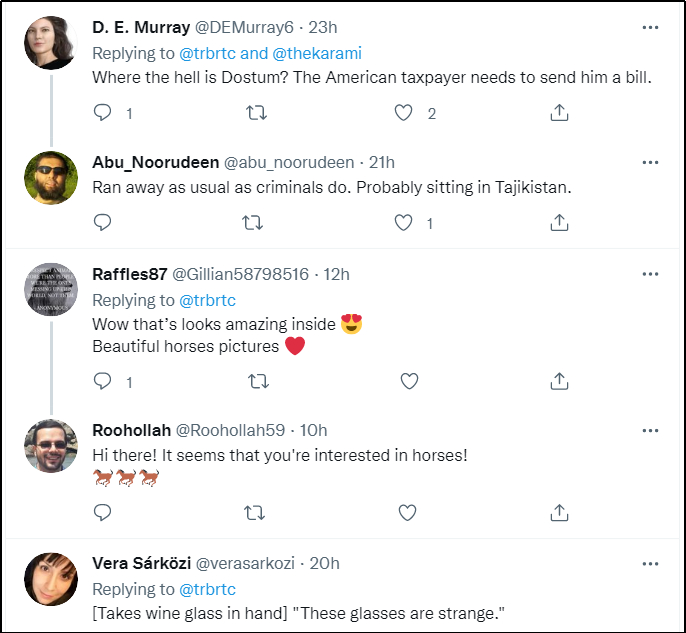Reply to Raffles87's horses tweet
The width and height of the screenshot is (686, 633).
click(x=103, y=381)
